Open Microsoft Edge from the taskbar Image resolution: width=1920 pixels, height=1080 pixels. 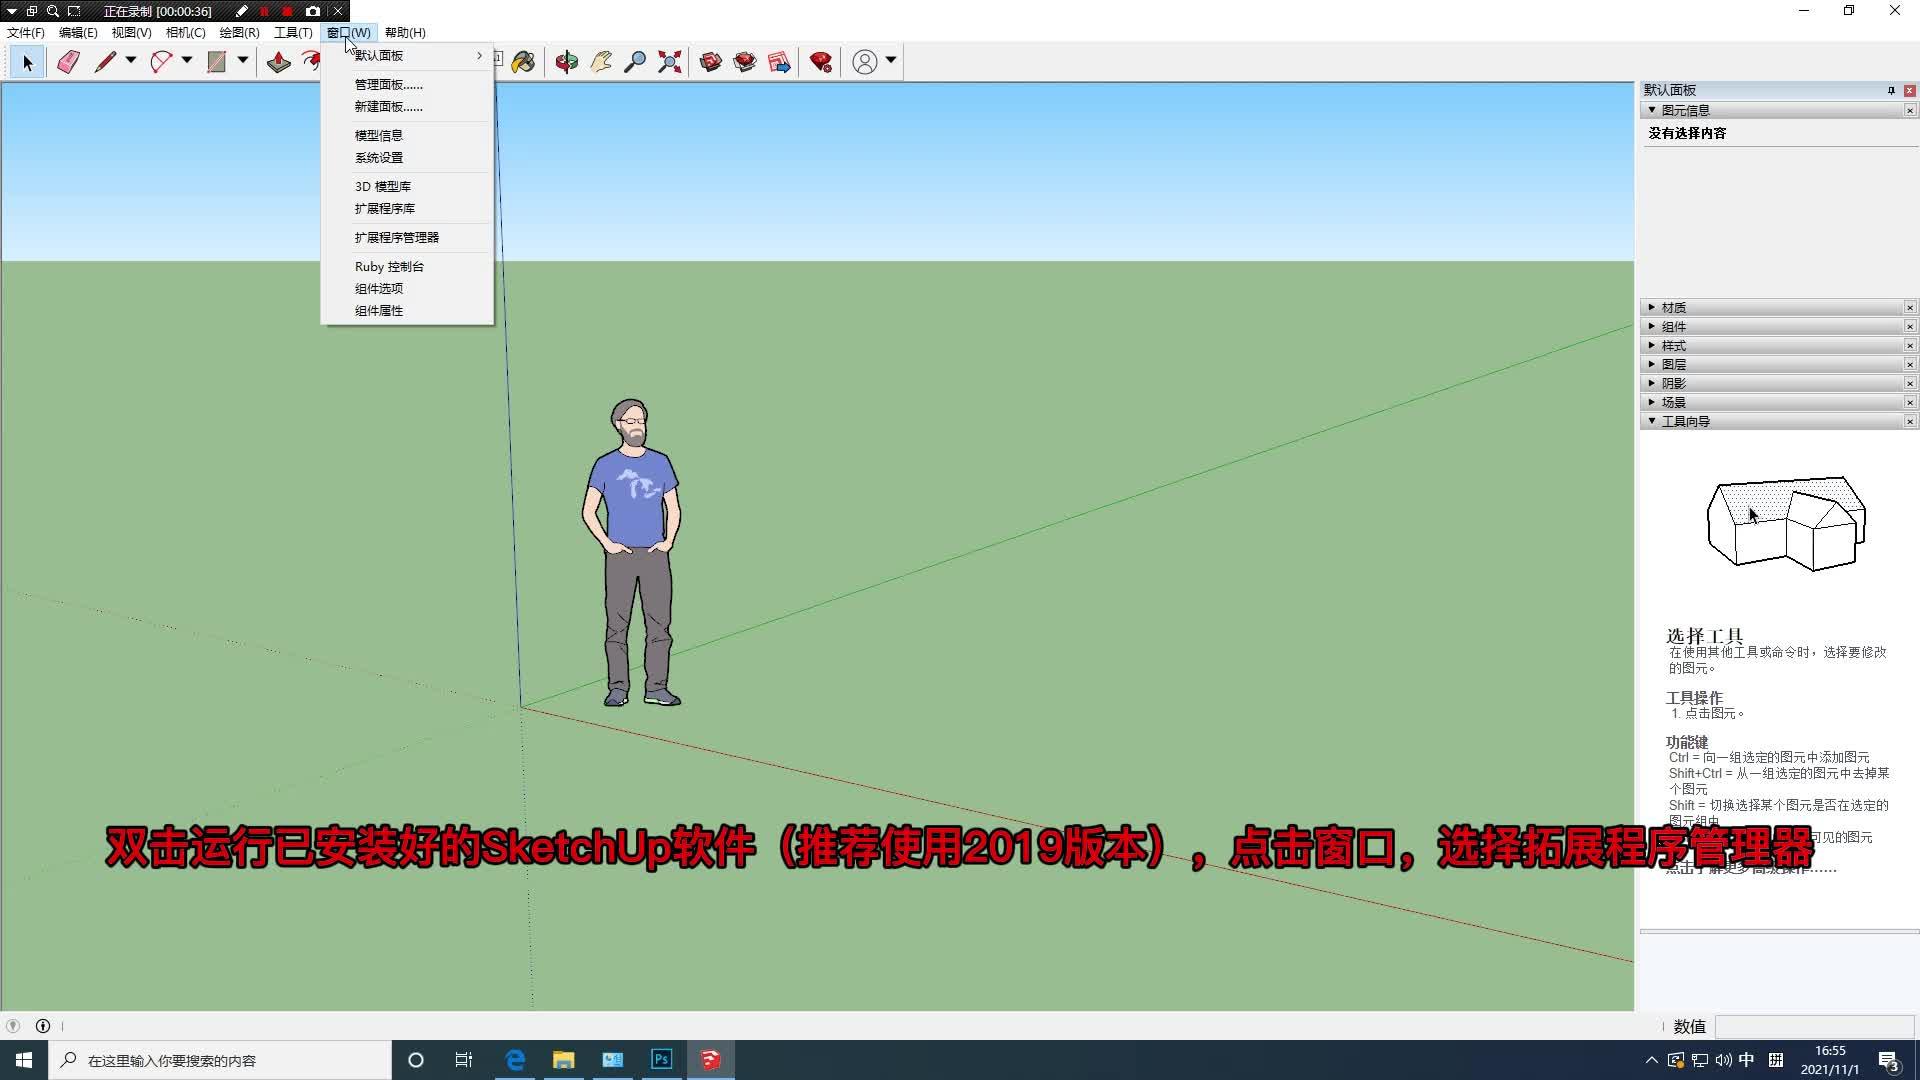coord(515,1060)
